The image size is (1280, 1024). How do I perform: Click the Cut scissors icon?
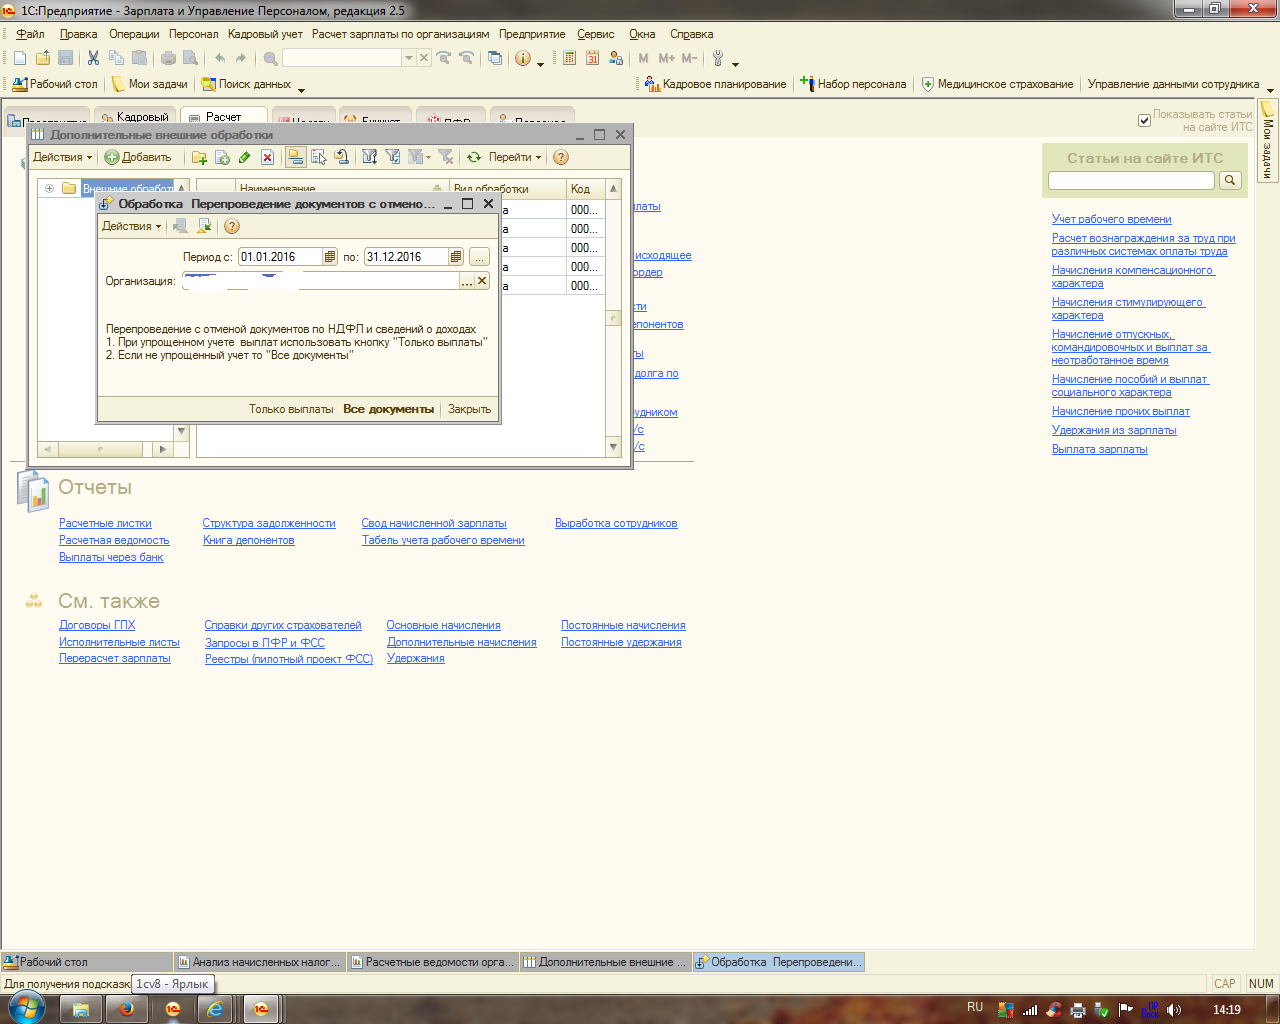pyautogui.click(x=93, y=58)
